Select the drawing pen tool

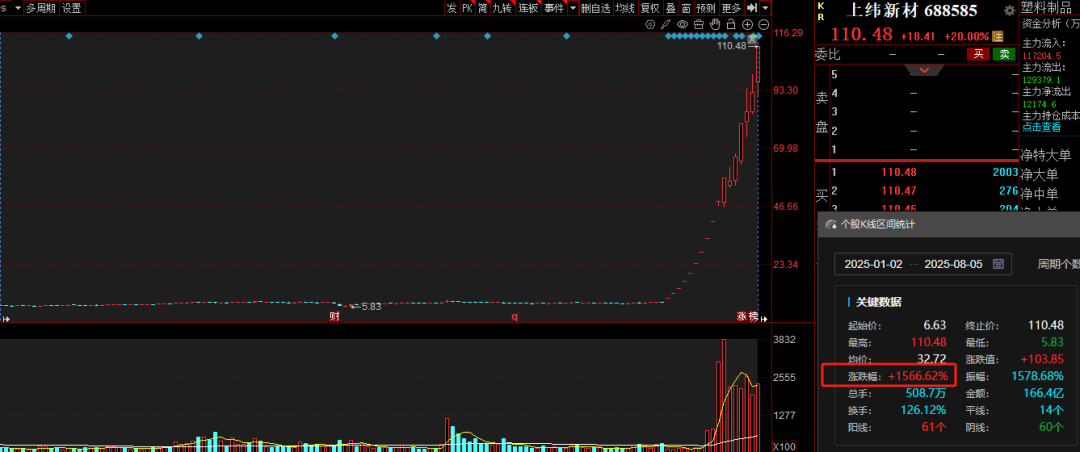665,24
